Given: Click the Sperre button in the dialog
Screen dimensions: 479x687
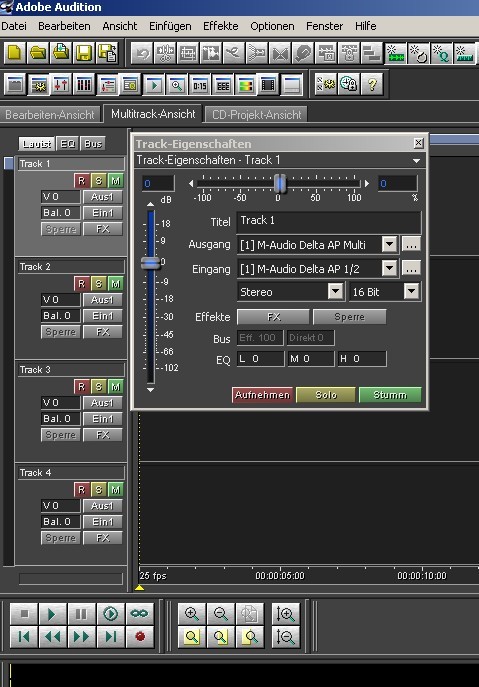Looking at the screenshot, I should 349,316.
